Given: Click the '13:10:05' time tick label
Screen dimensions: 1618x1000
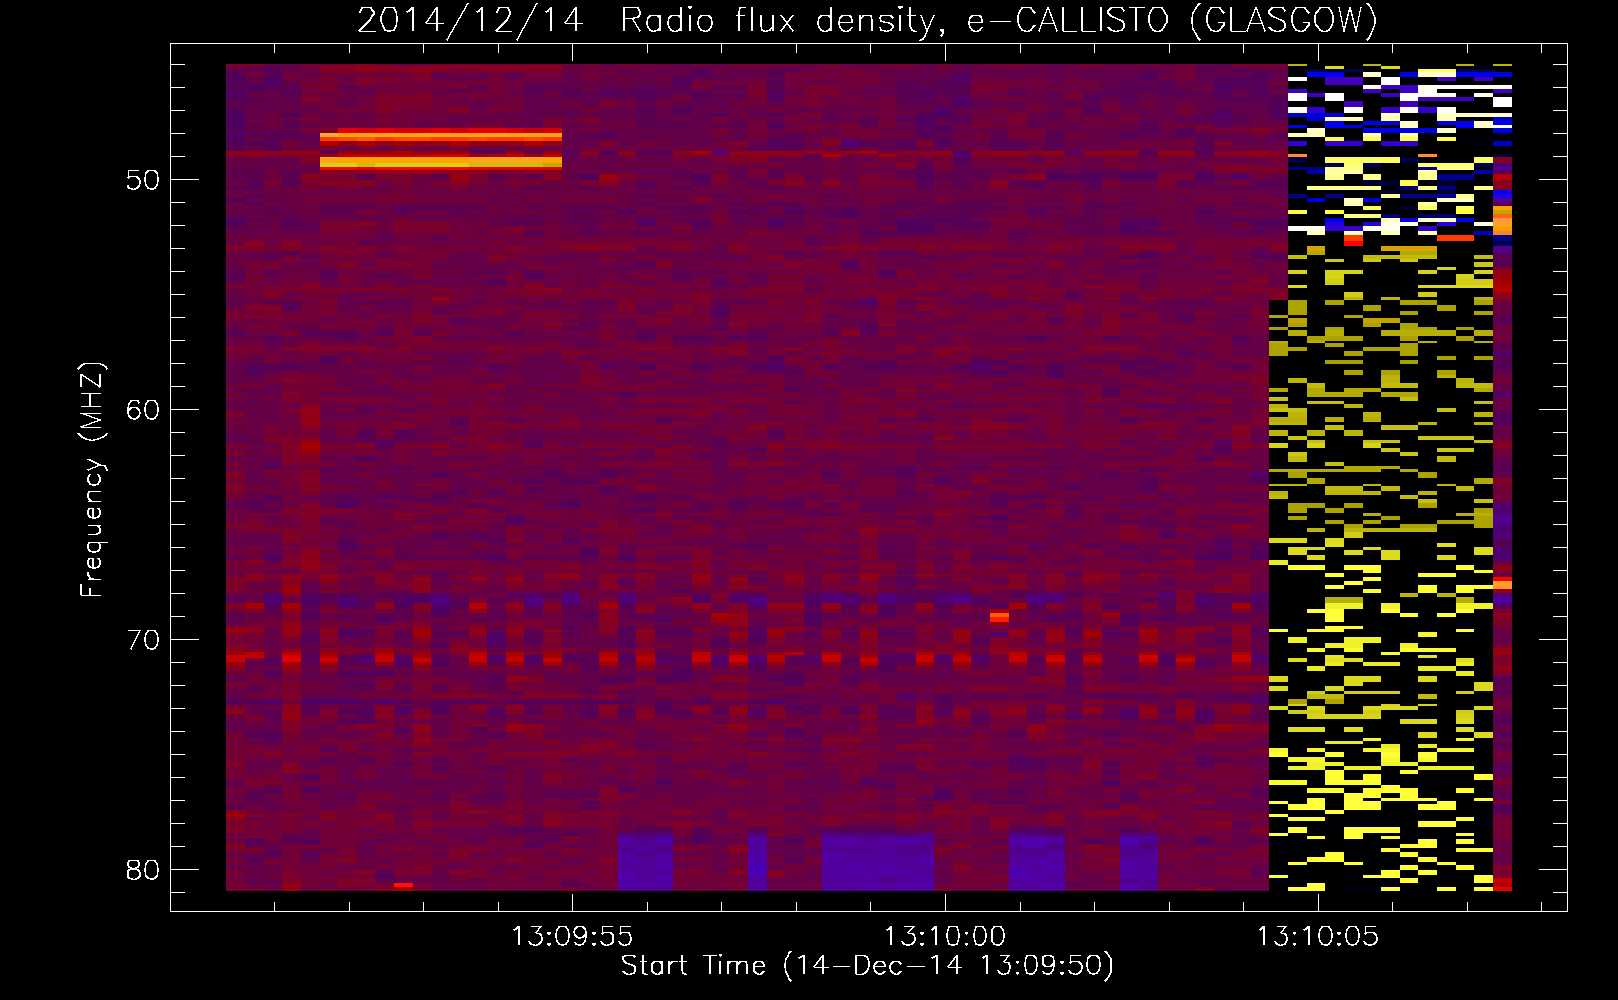Looking at the screenshot, I should coord(1318,937).
